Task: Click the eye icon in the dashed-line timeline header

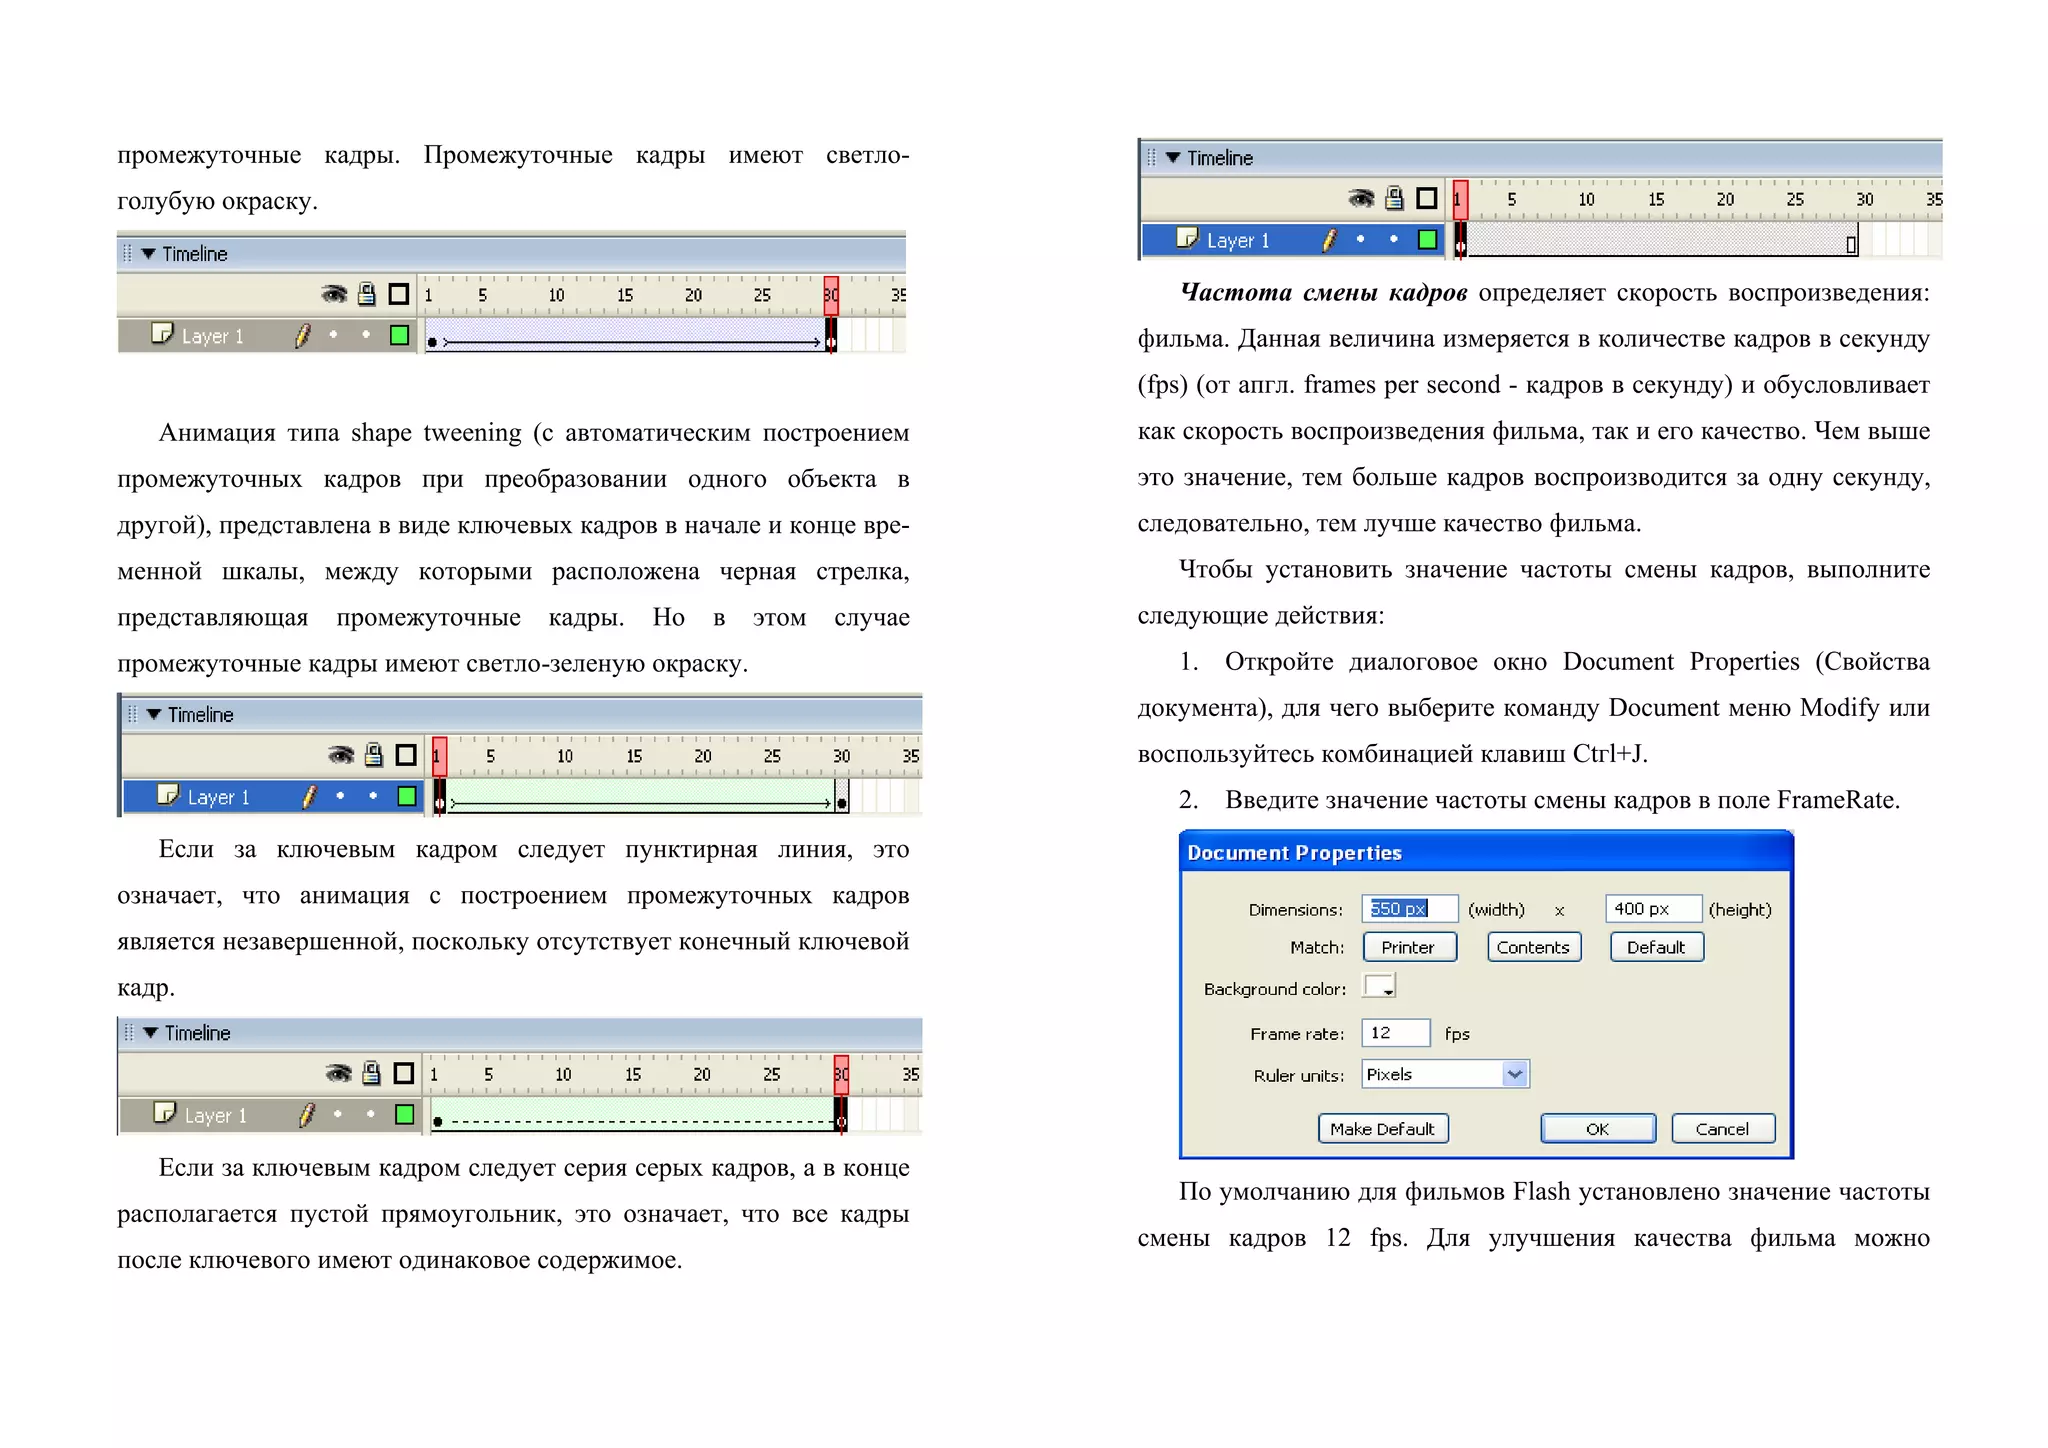Action: (339, 1074)
